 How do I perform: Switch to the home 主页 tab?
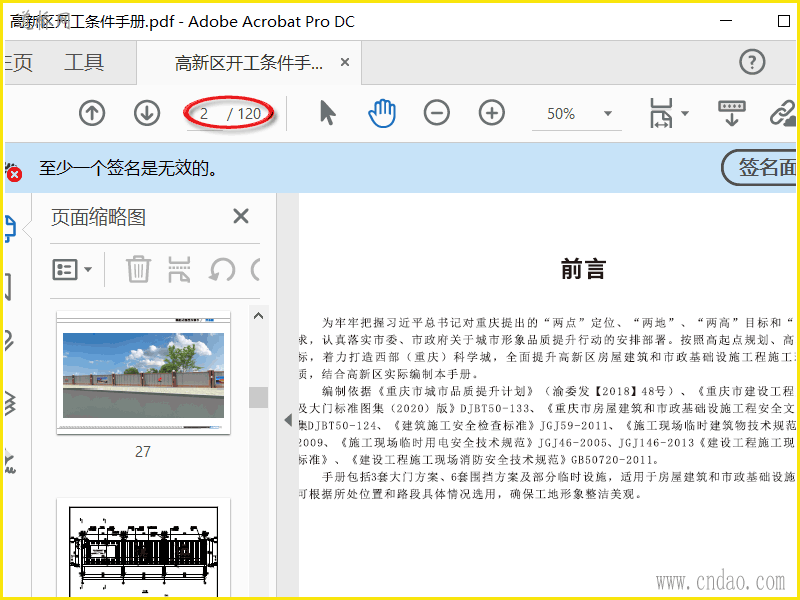18,63
